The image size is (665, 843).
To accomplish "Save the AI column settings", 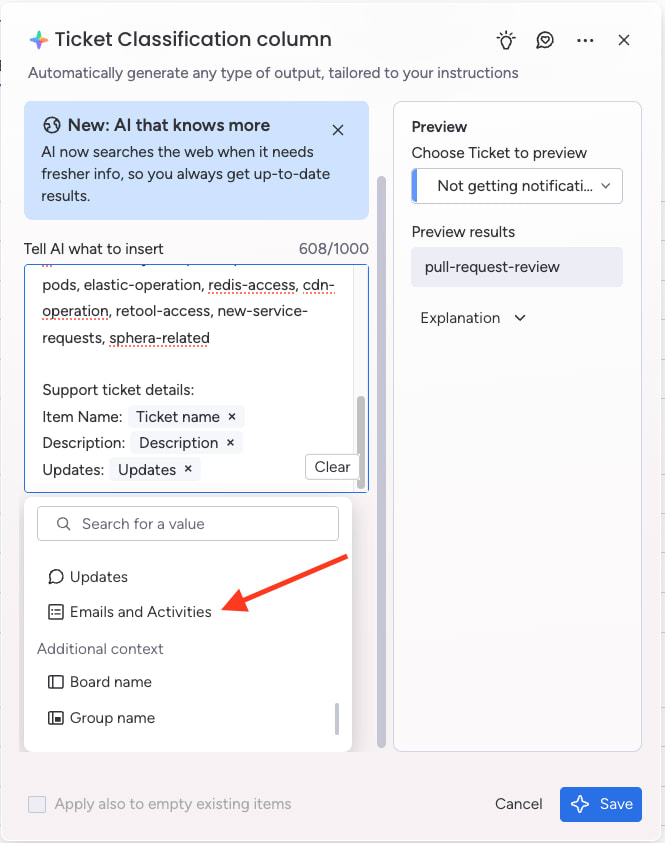I will [600, 804].
